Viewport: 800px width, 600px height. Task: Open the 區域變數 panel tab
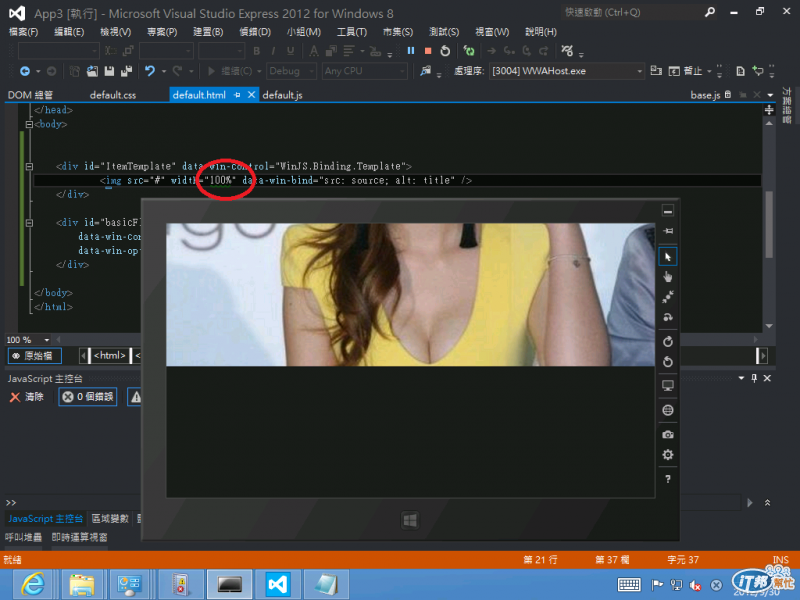110,519
